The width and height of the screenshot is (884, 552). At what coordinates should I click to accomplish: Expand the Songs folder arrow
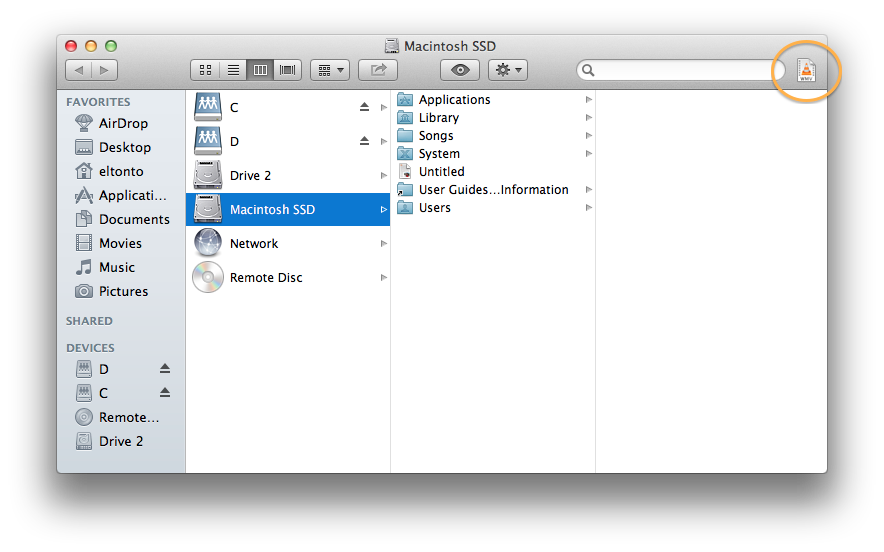pos(589,135)
